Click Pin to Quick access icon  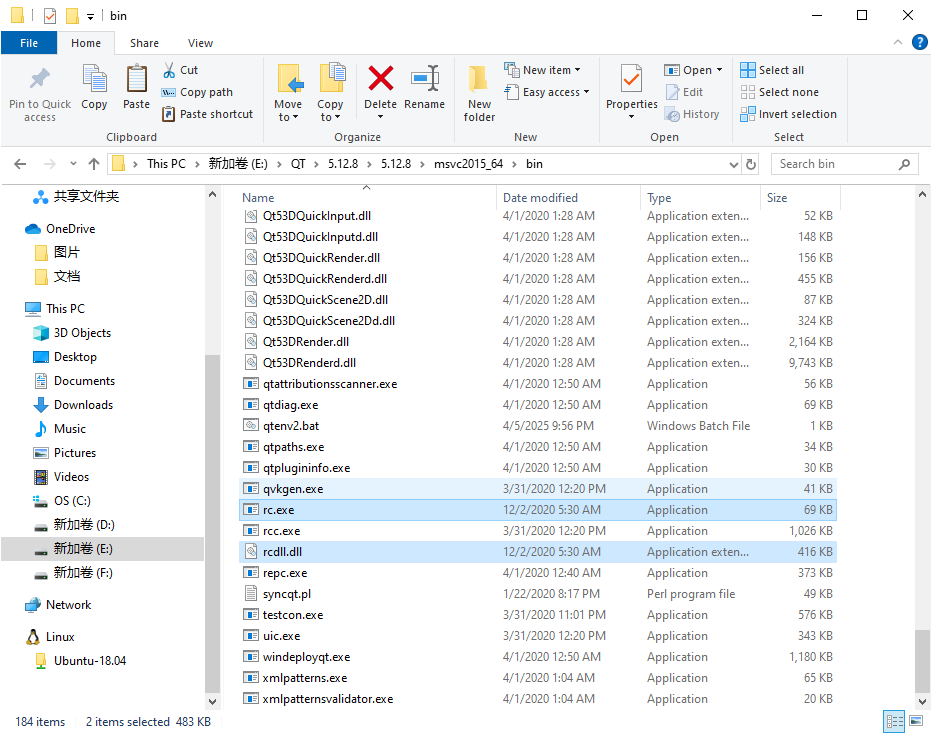(x=40, y=92)
